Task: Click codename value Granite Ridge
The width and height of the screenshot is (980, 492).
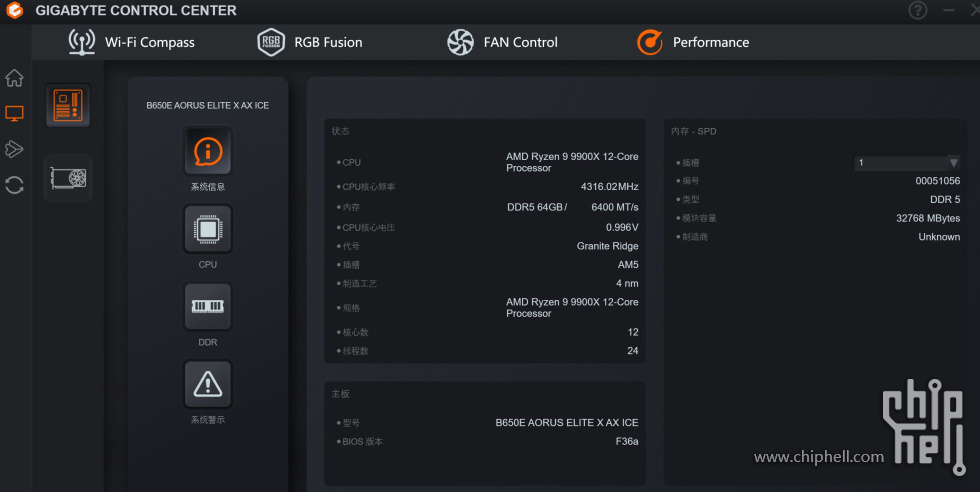Action: (608, 246)
